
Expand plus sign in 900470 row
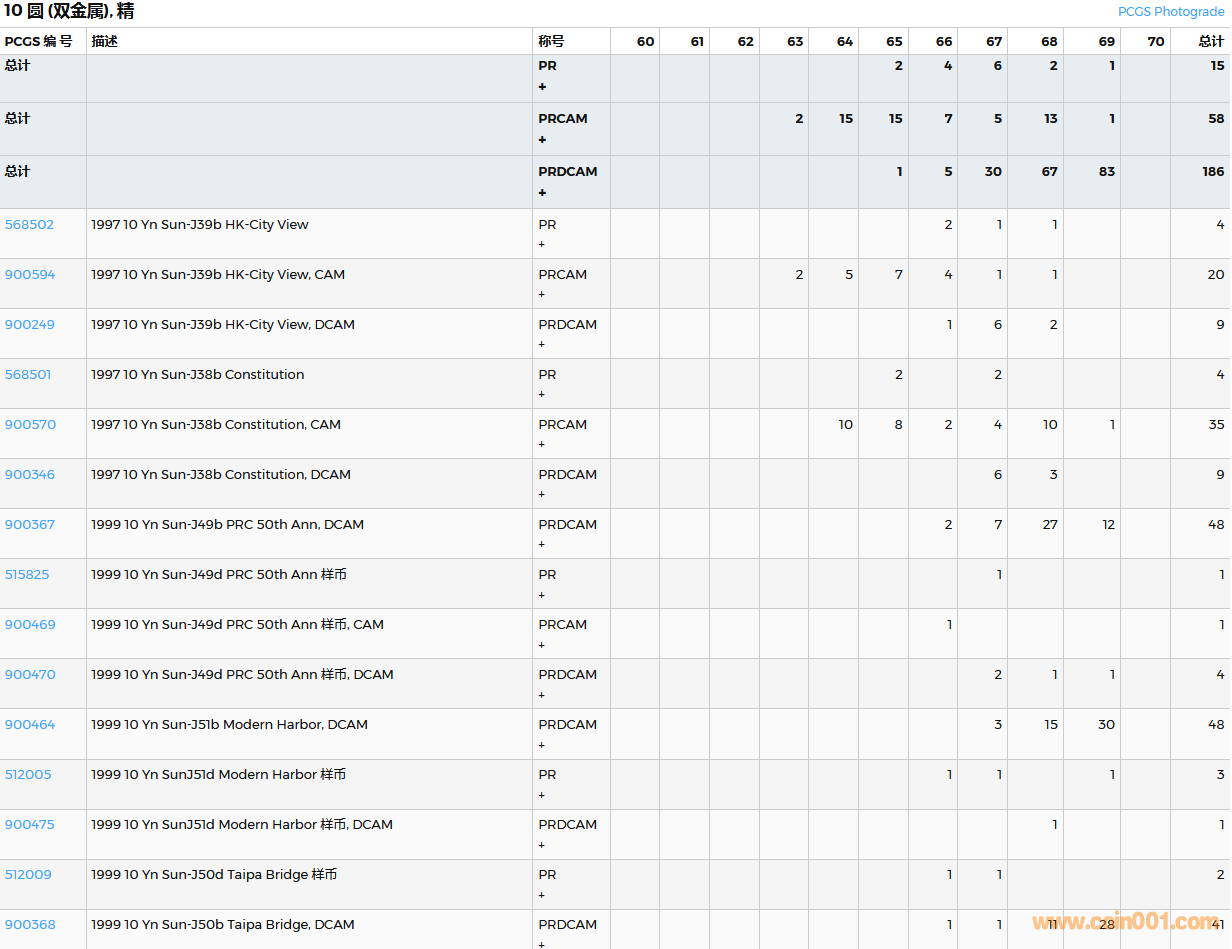click(542, 695)
